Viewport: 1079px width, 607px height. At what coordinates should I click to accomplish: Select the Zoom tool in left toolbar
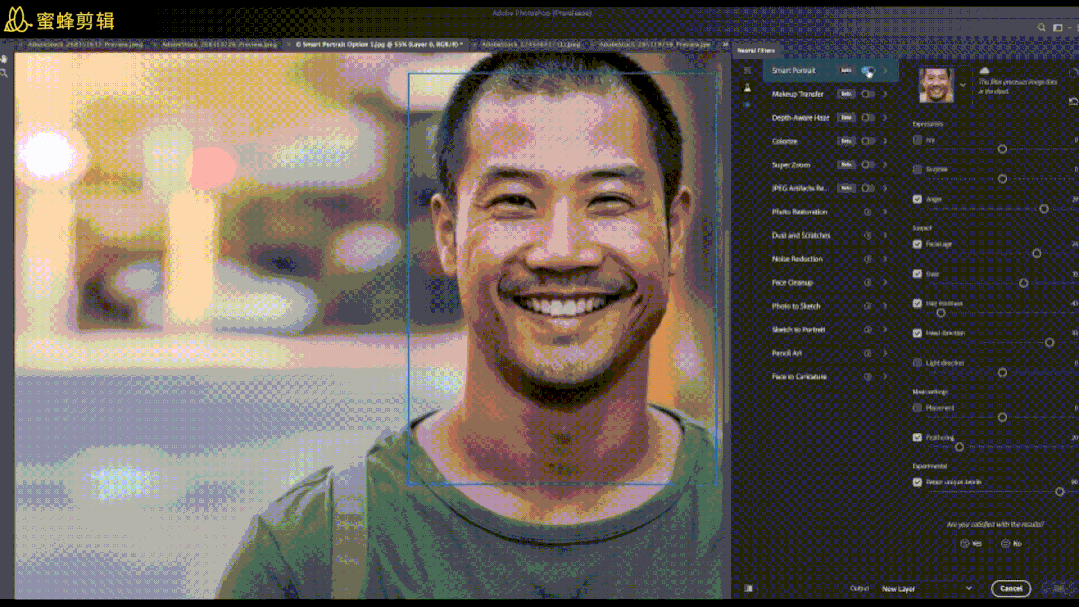coord(4,73)
